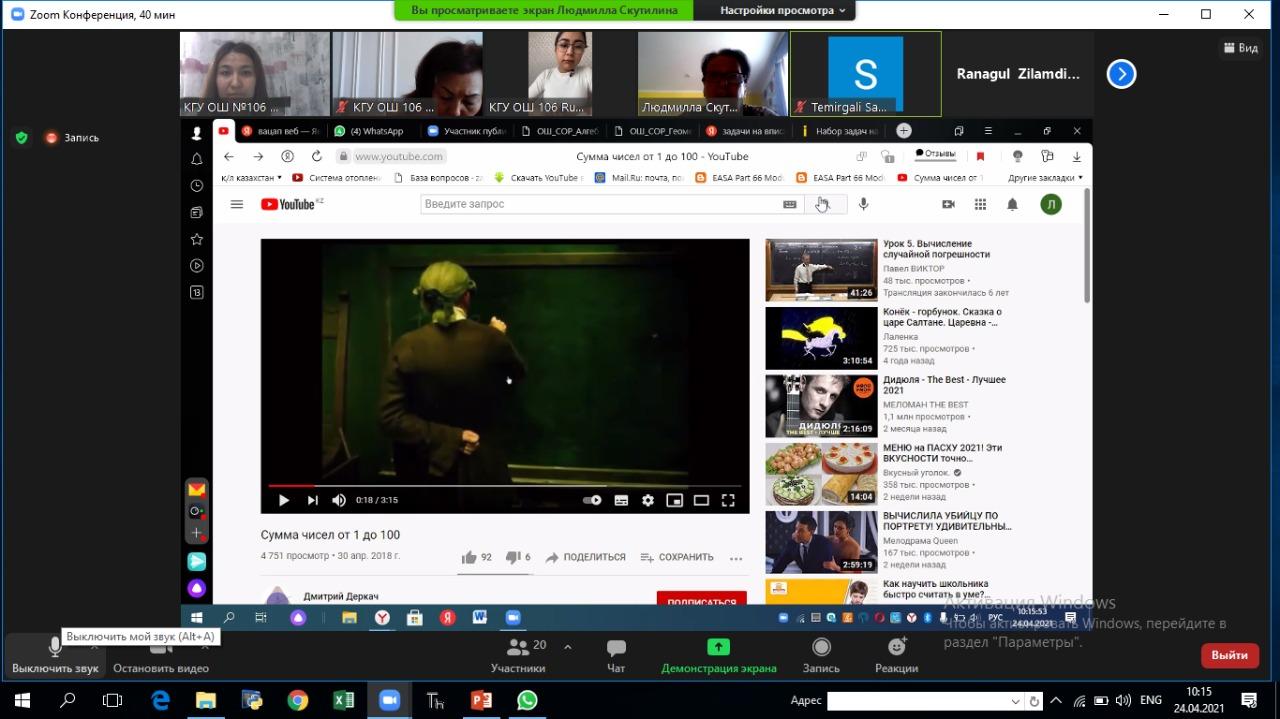
Task: Expand arrow next to Участники
Action: point(568,647)
